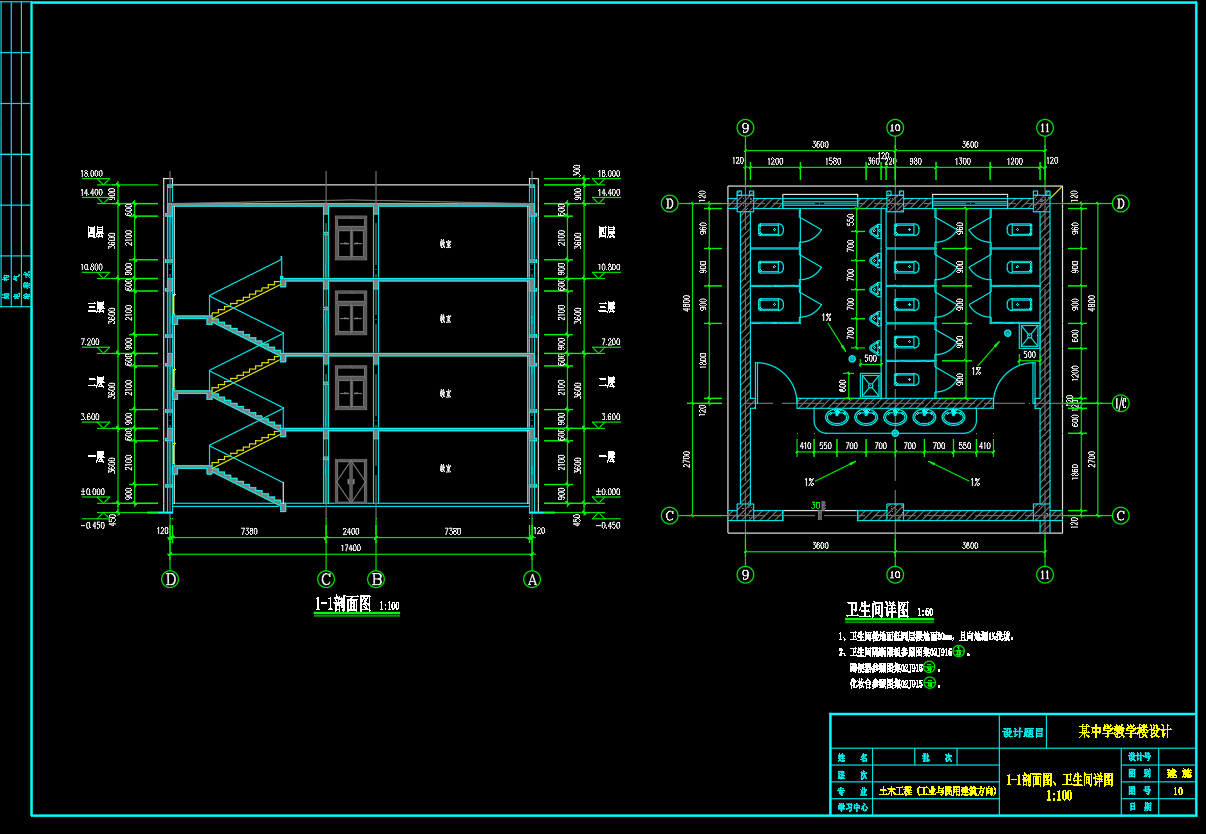Click the 18.000 elevation mark at top left
1206x834 pixels.
pos(92,174)
